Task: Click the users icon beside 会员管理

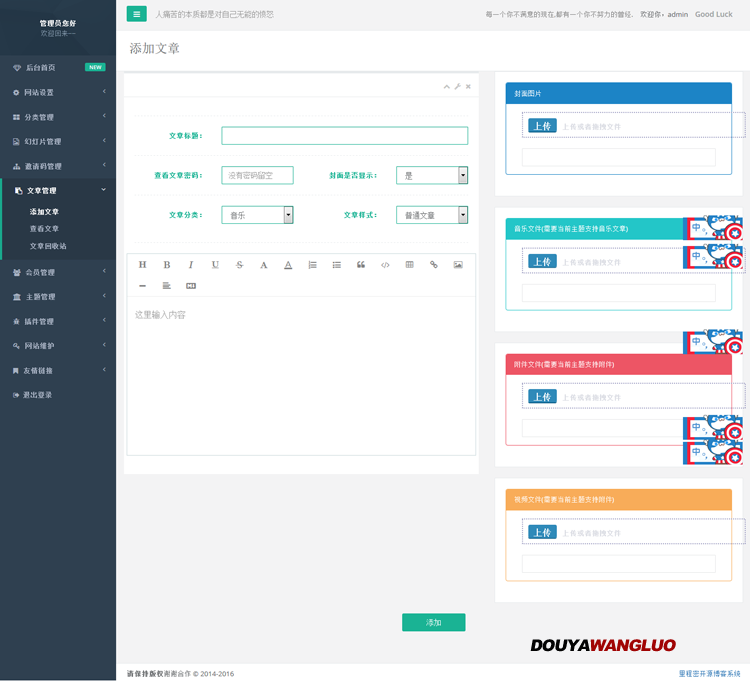Action: [x=17, y=273]
